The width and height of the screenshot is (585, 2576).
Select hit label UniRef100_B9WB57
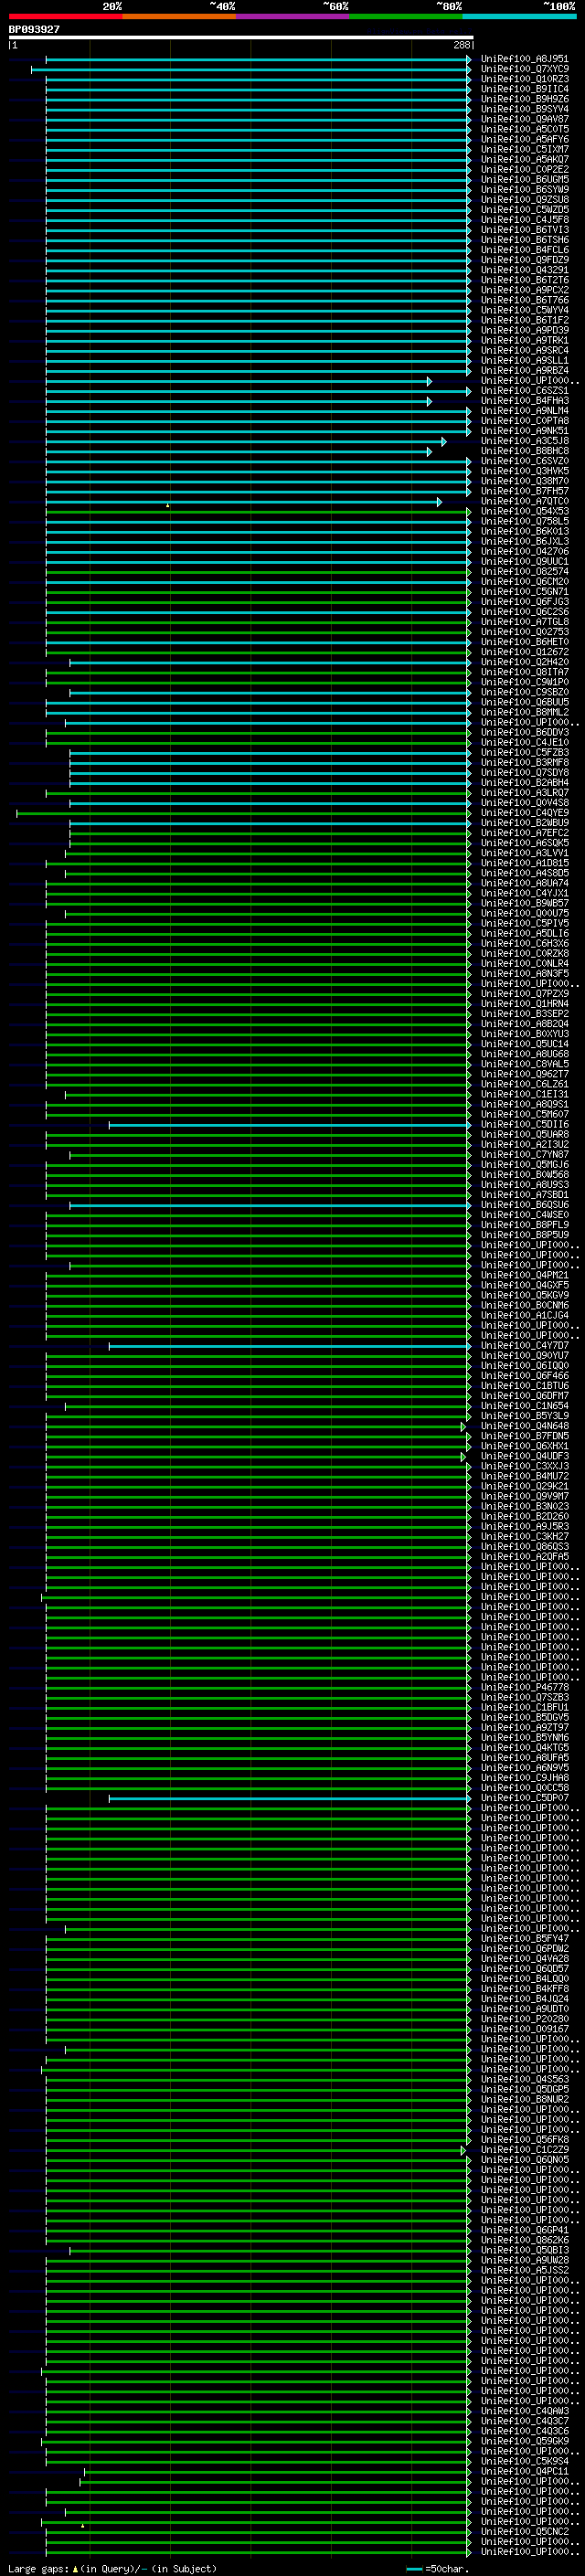tap(525, 903)
